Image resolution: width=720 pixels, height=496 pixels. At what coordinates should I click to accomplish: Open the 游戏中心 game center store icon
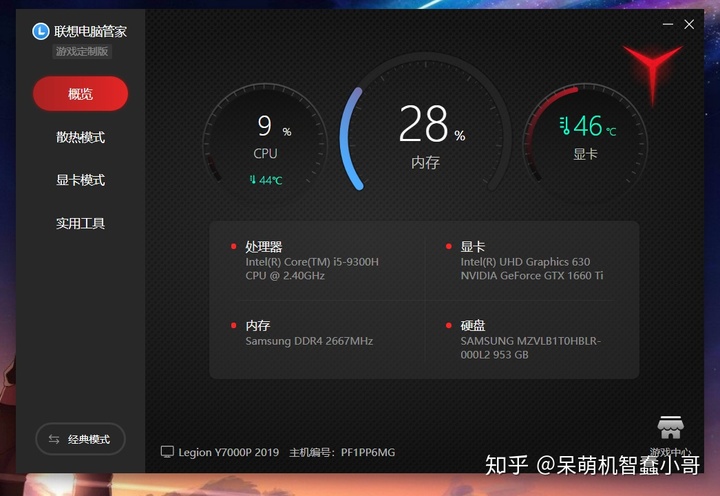pos(670,428)
